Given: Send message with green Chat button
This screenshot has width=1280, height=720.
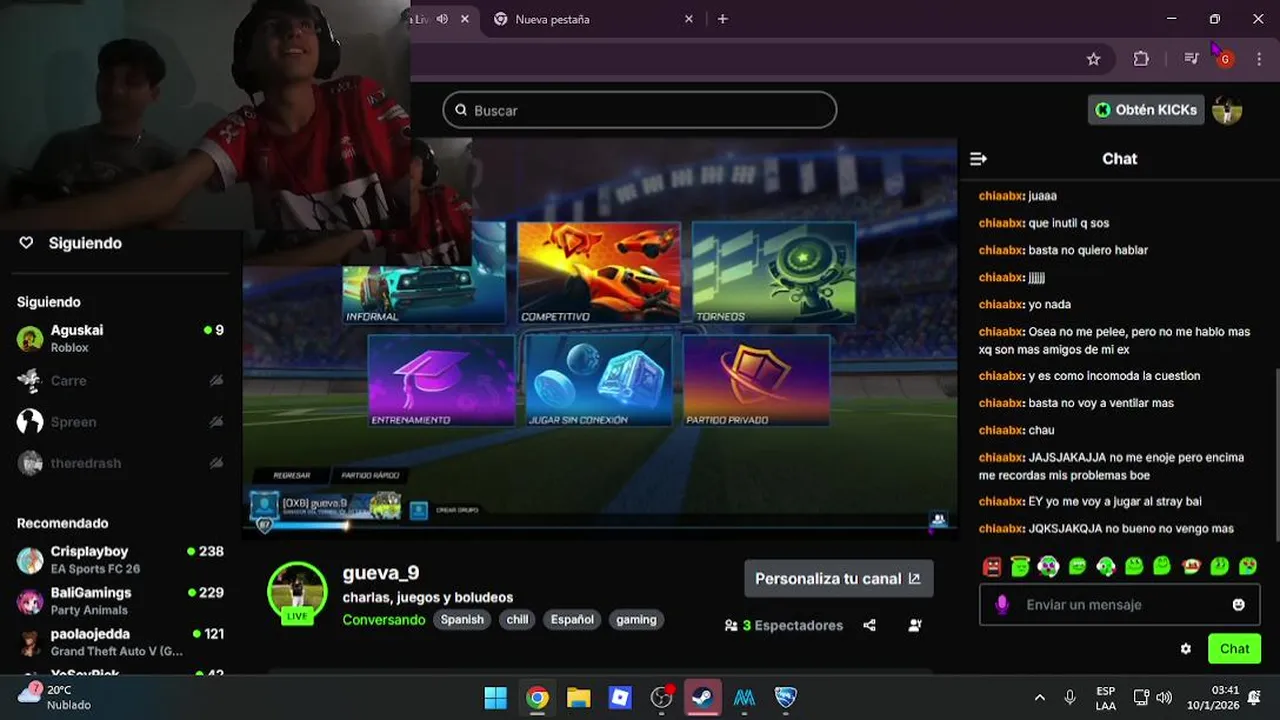Looking at the screenshot, I should [x=1234, y=649].
